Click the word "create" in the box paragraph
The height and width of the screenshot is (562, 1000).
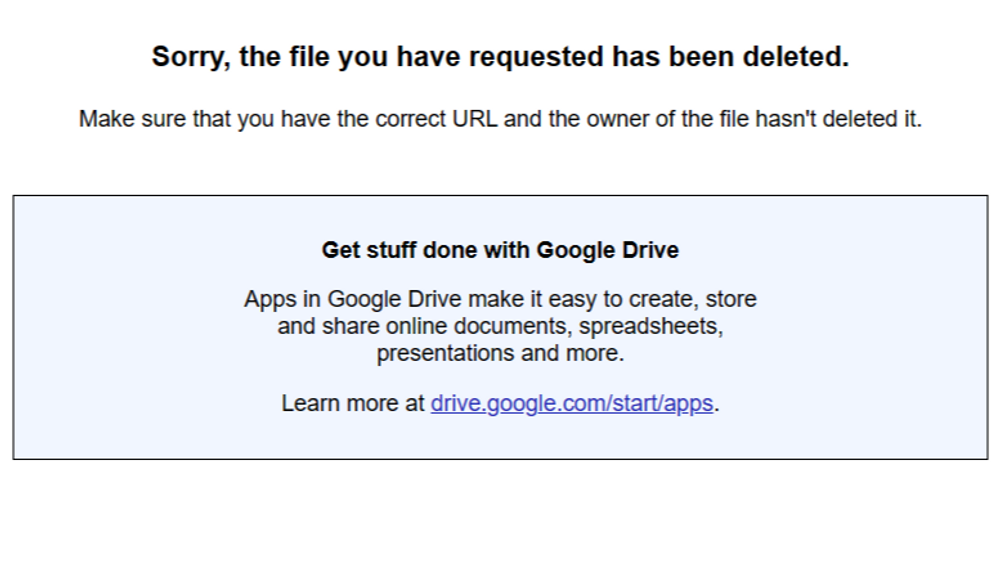(664, 300)
